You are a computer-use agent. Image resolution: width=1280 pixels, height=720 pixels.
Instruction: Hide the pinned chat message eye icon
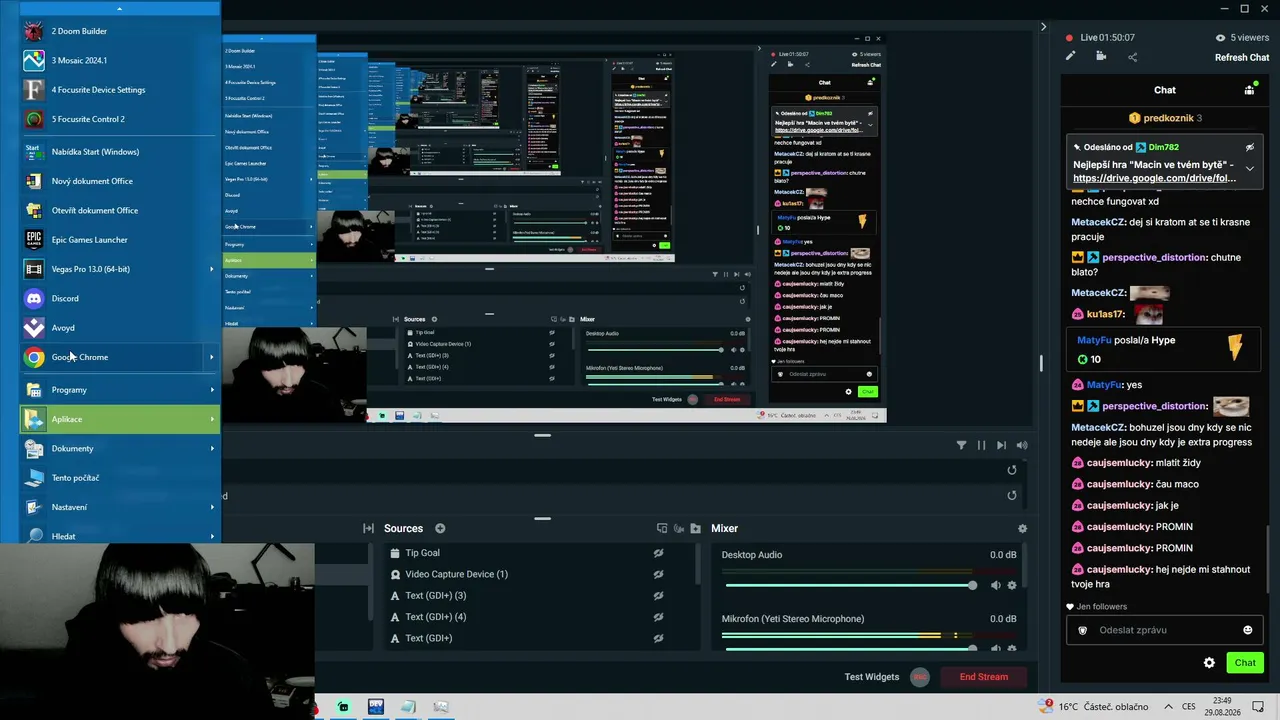1249,147
